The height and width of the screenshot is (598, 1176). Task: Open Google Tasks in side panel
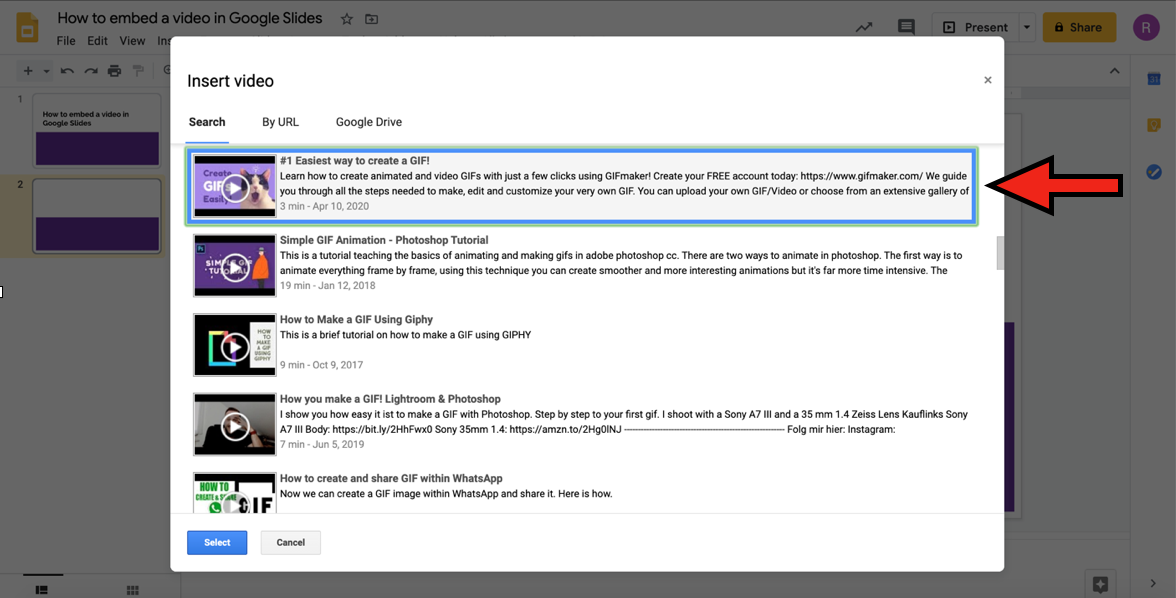pos(1153,172)
